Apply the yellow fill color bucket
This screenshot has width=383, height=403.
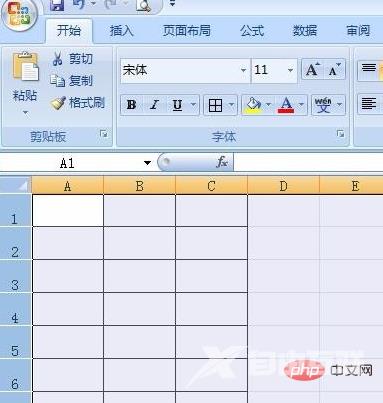[253, 105]
